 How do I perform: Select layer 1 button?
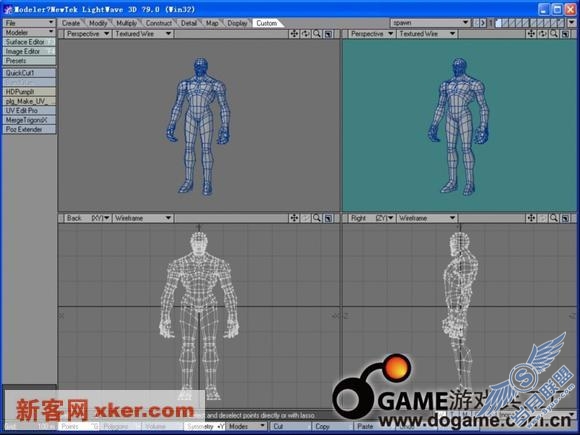pyautogui.click(x=499, y=23)
